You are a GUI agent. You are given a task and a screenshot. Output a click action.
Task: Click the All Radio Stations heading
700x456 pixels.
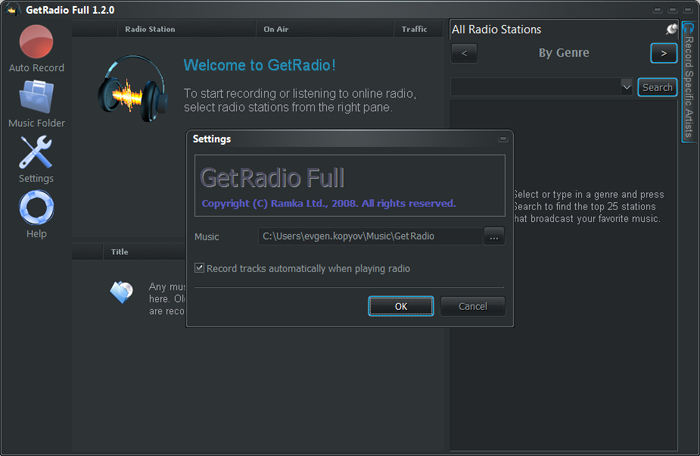pos(496,29)
